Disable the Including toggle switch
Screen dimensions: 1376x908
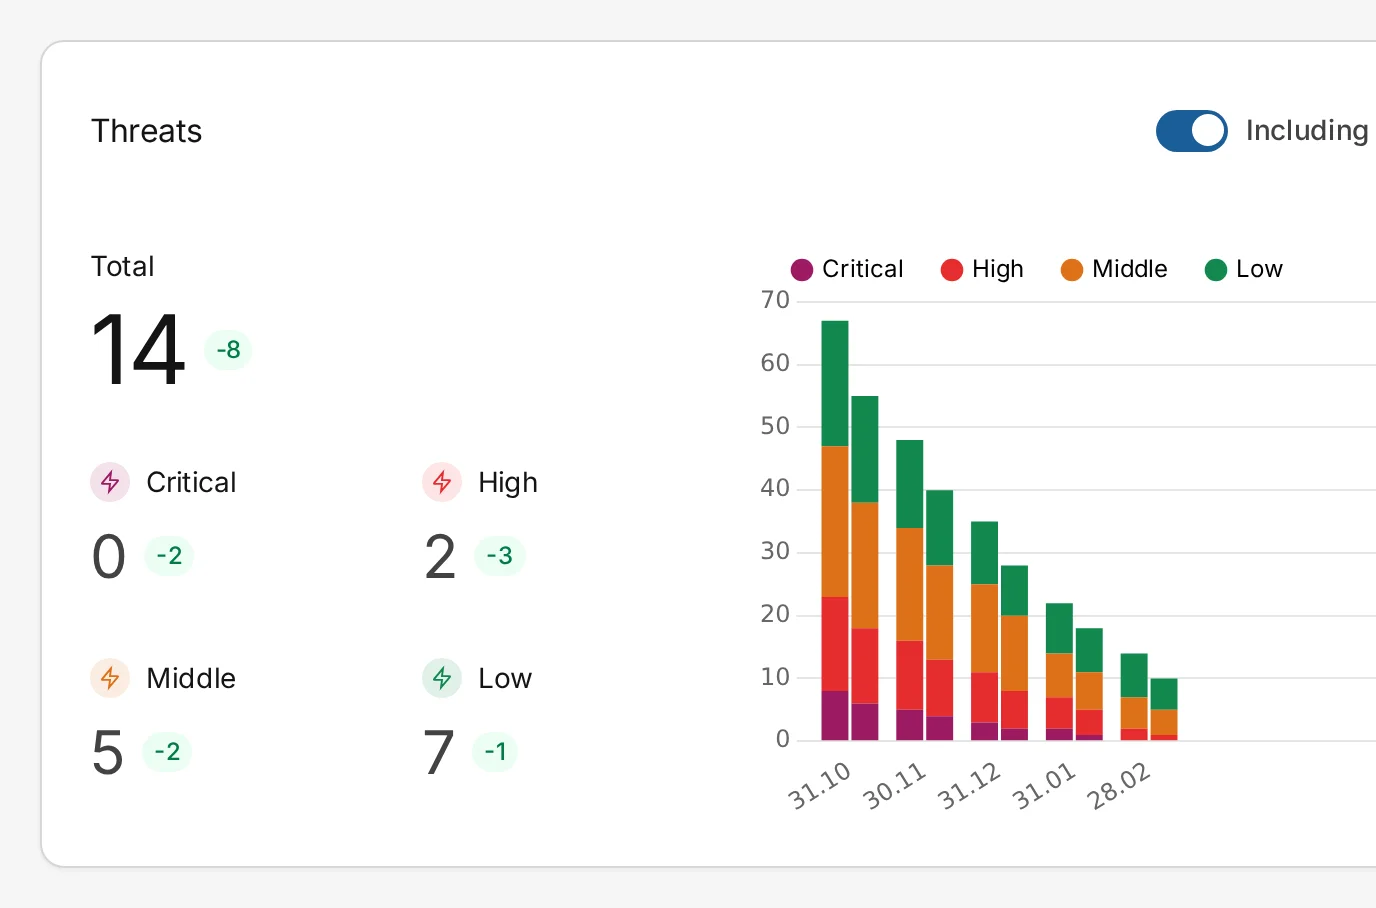1191,131
